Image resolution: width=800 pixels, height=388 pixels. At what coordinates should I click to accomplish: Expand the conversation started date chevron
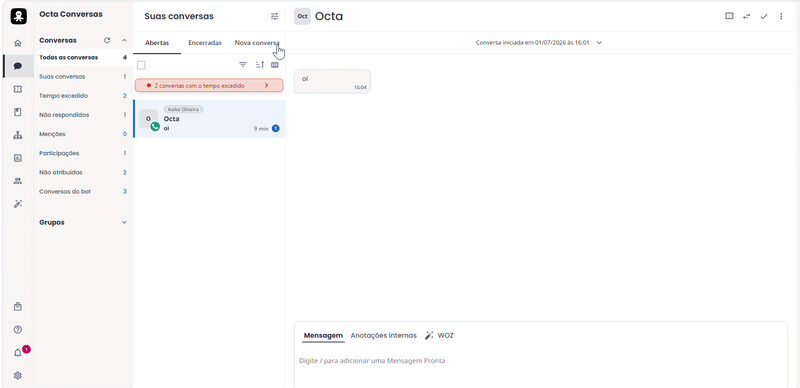tap(599, 43)
